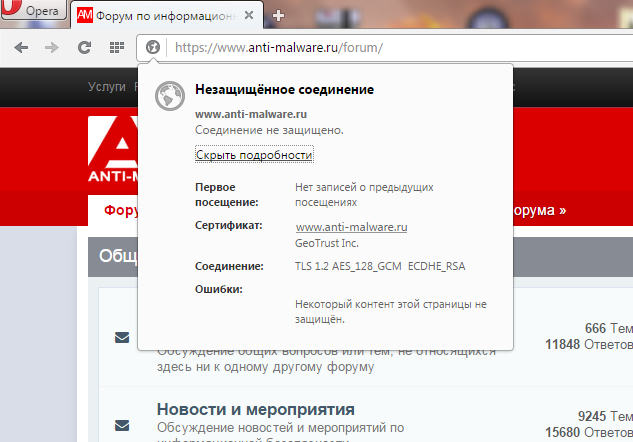This screenshot has height=442, width=633.
Task: Click the 'TLS 1.2 AES_128_GCM ECDHE_RSA' connection text
Action: tap(380, 266)
